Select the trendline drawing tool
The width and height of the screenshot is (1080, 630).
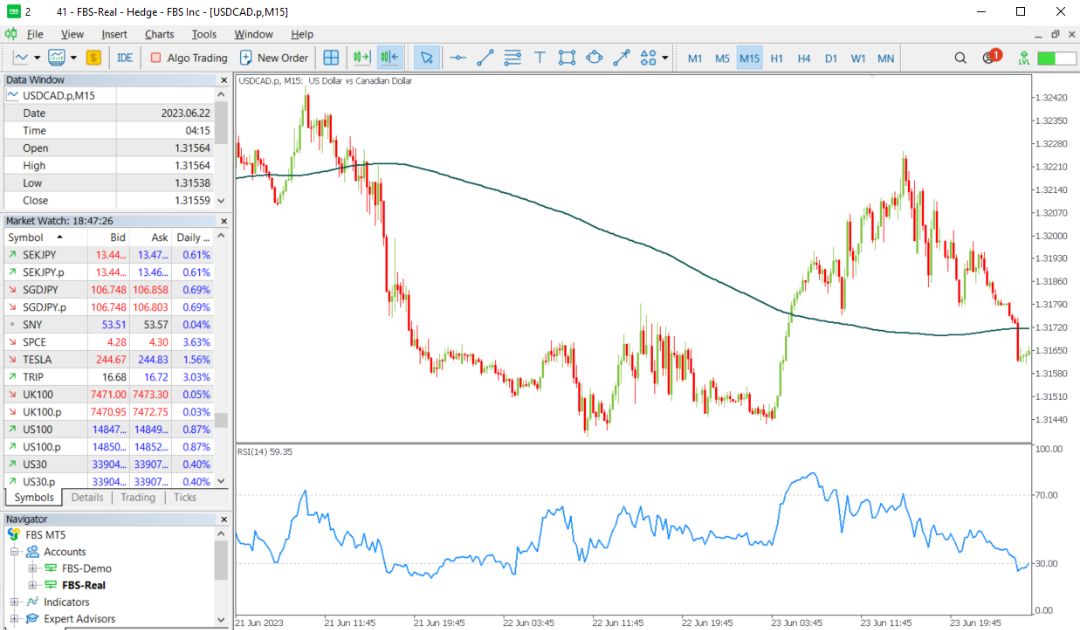[x=485, y=58]
